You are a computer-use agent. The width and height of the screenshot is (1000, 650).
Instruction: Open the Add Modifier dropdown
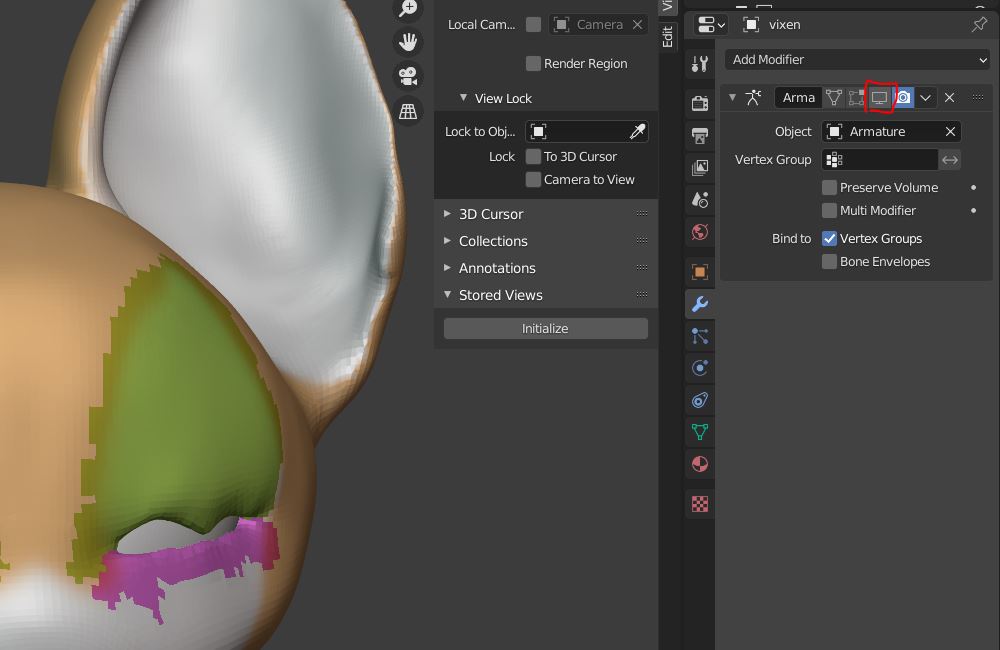[857, 60]
